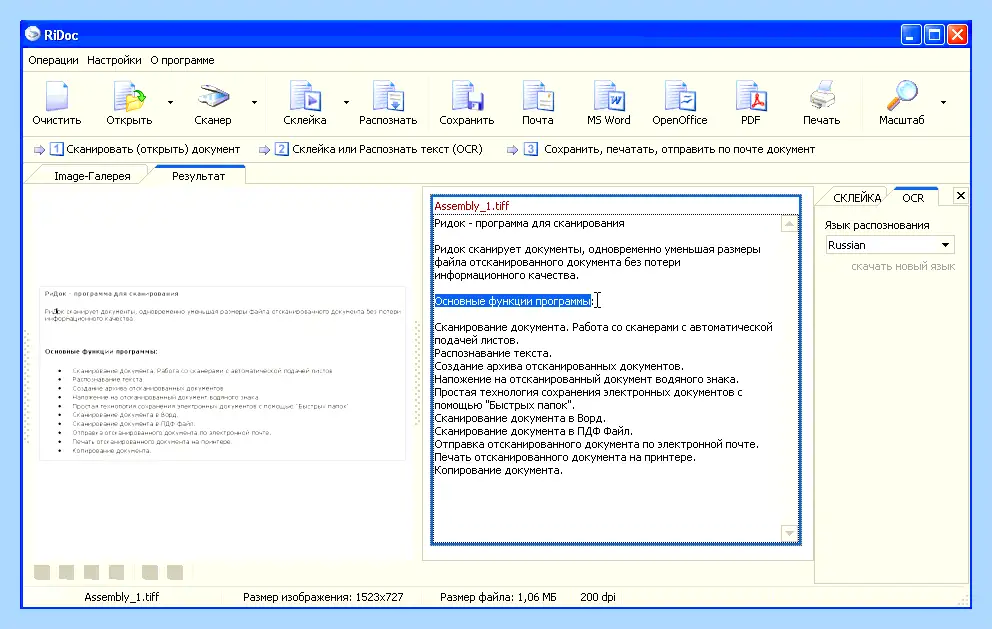Export document to PDF icon

pos(751,97)
